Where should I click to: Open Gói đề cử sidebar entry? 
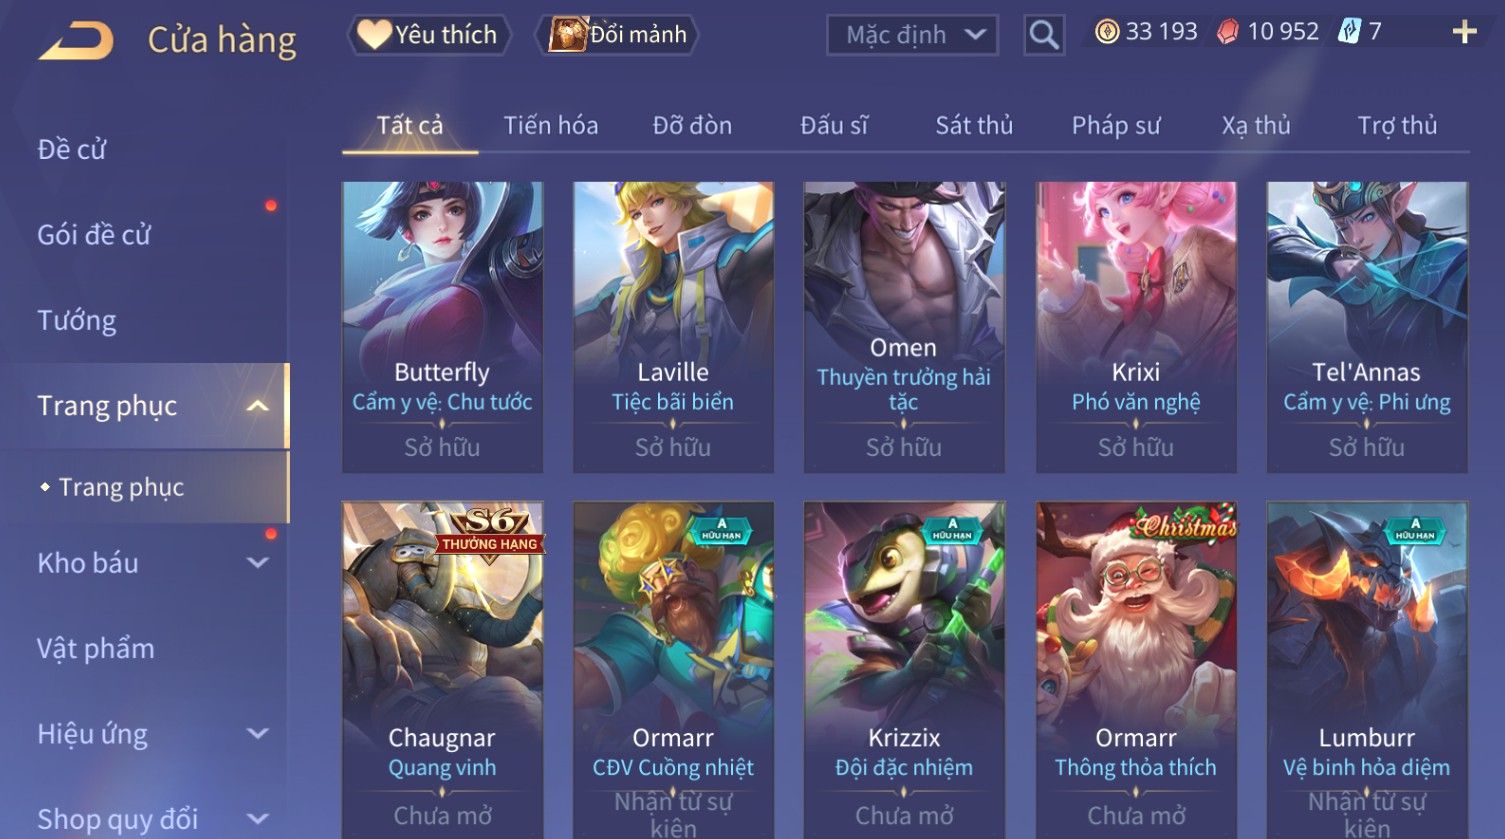[x=94, y=235]
